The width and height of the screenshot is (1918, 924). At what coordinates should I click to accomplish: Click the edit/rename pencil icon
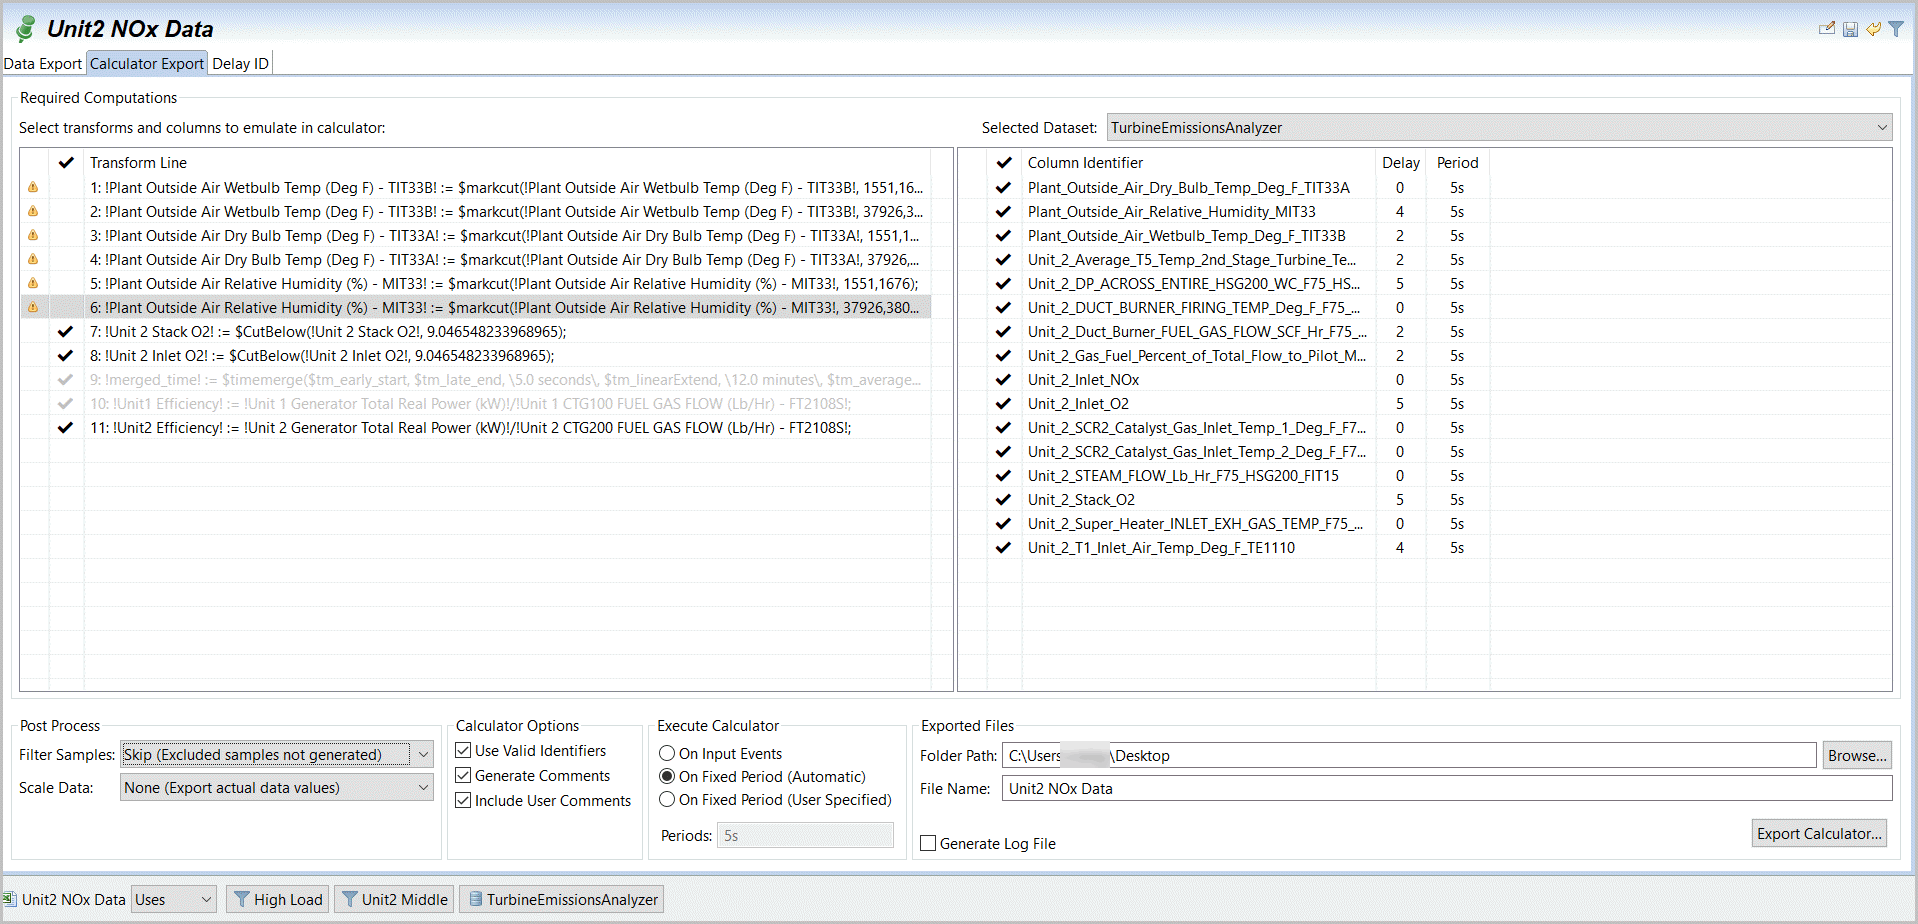coord(1826,29)
